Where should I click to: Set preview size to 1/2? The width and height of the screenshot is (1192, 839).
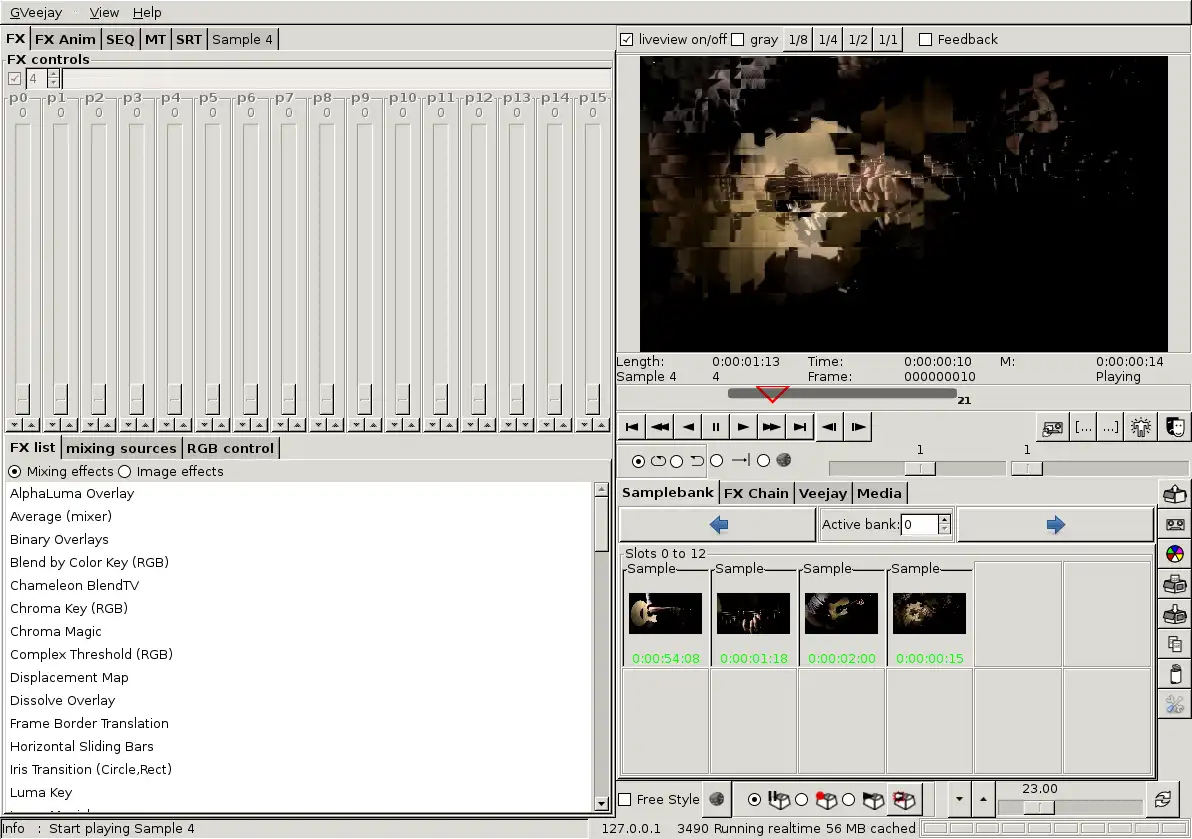click(858, 40)
